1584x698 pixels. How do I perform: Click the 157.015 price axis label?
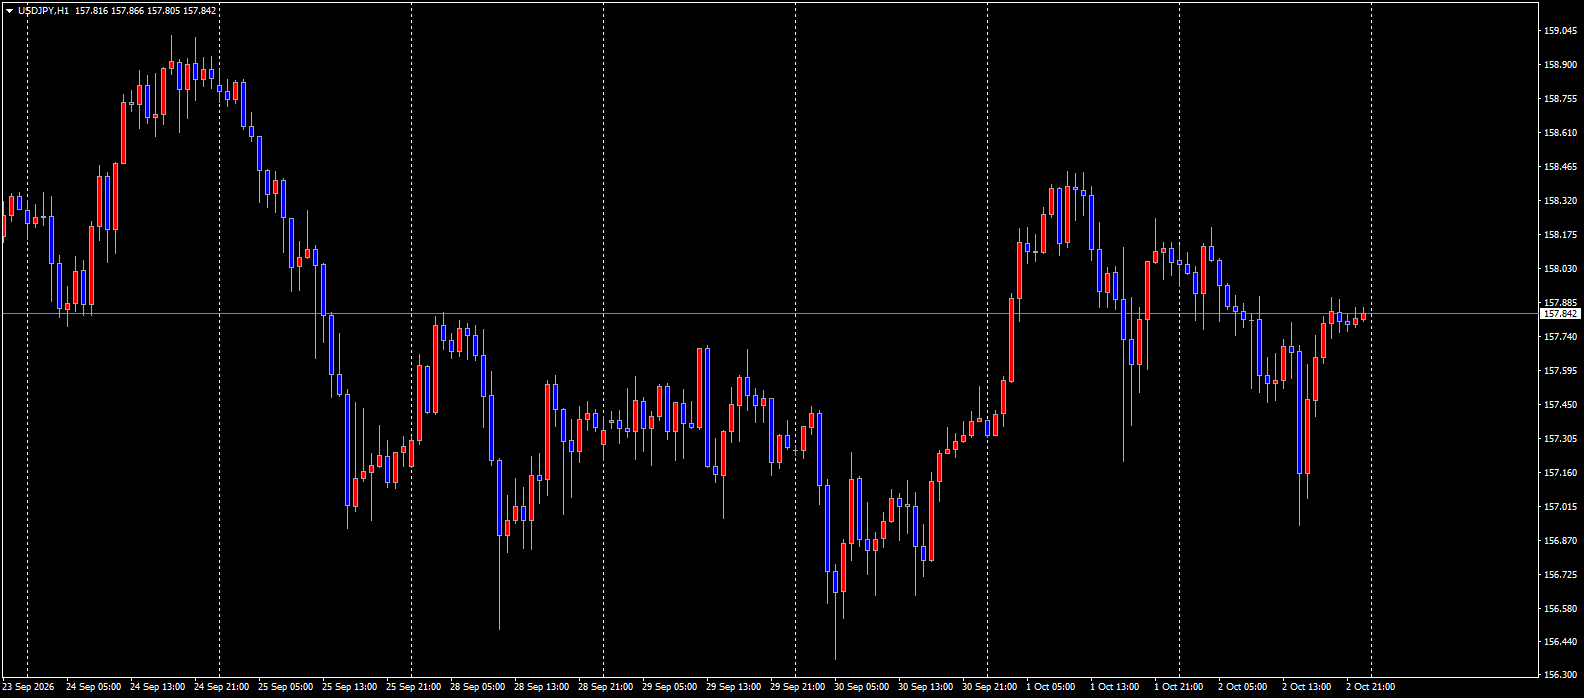tap(1561, 507)
